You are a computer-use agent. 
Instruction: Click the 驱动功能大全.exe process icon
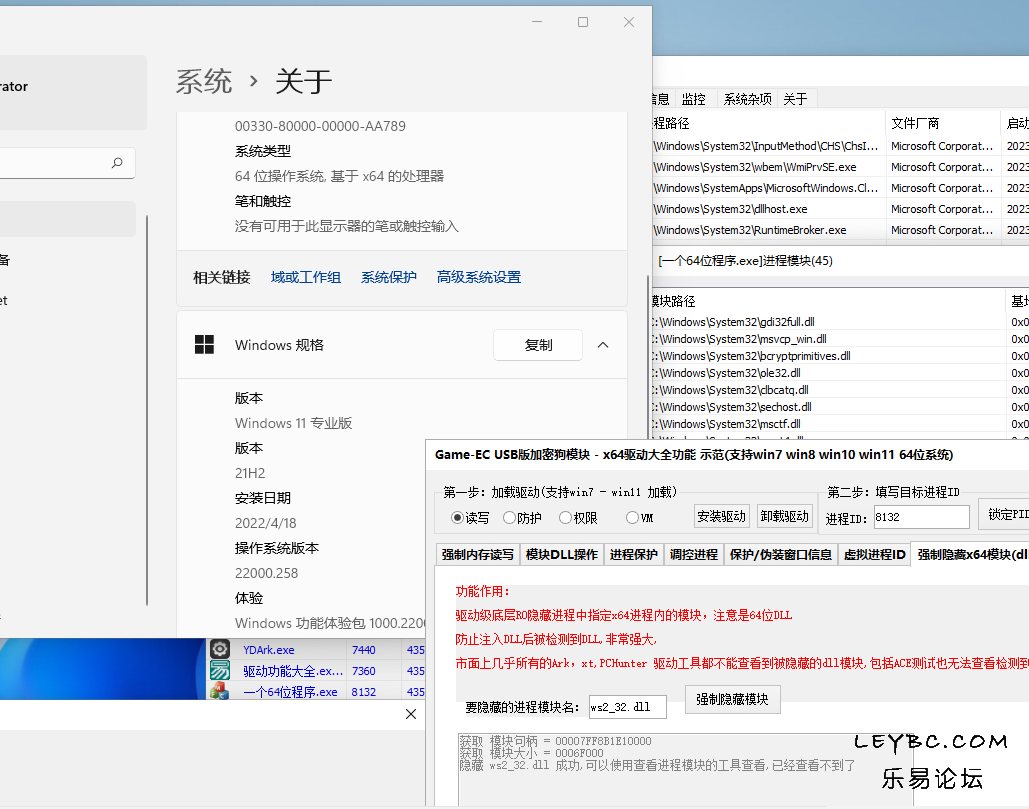click(x=220, y=670)
